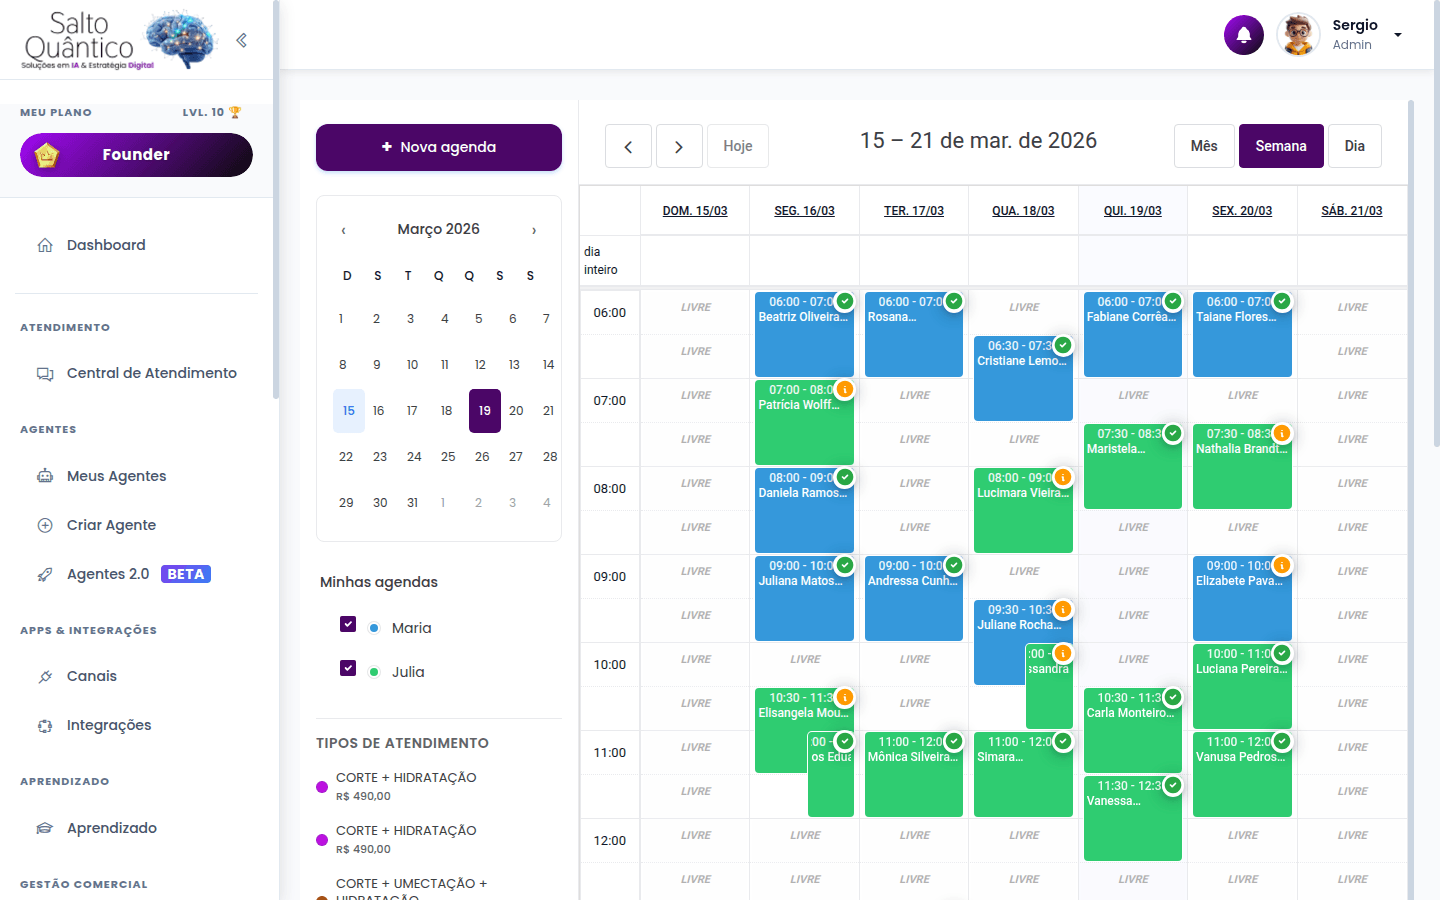Create a Nova agenda

point(439,147)
